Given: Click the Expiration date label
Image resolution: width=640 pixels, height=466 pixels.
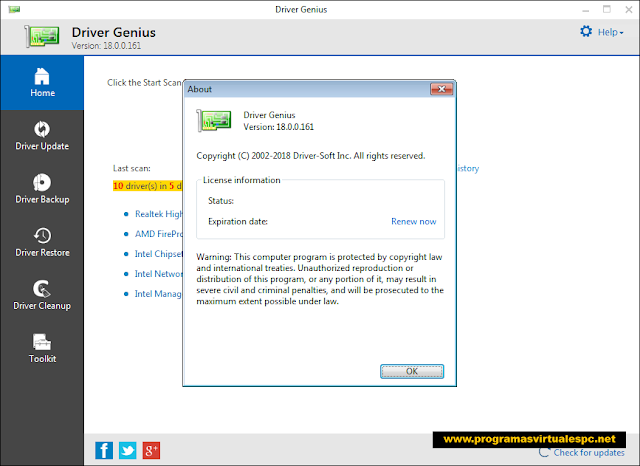Looking at the screenshot, I should (238, 222).
